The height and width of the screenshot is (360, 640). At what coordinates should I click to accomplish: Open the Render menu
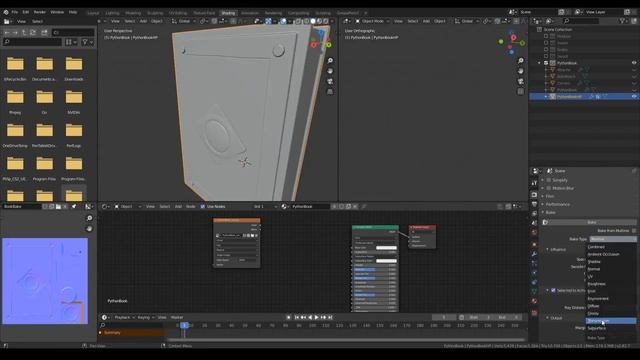point(40,12)
